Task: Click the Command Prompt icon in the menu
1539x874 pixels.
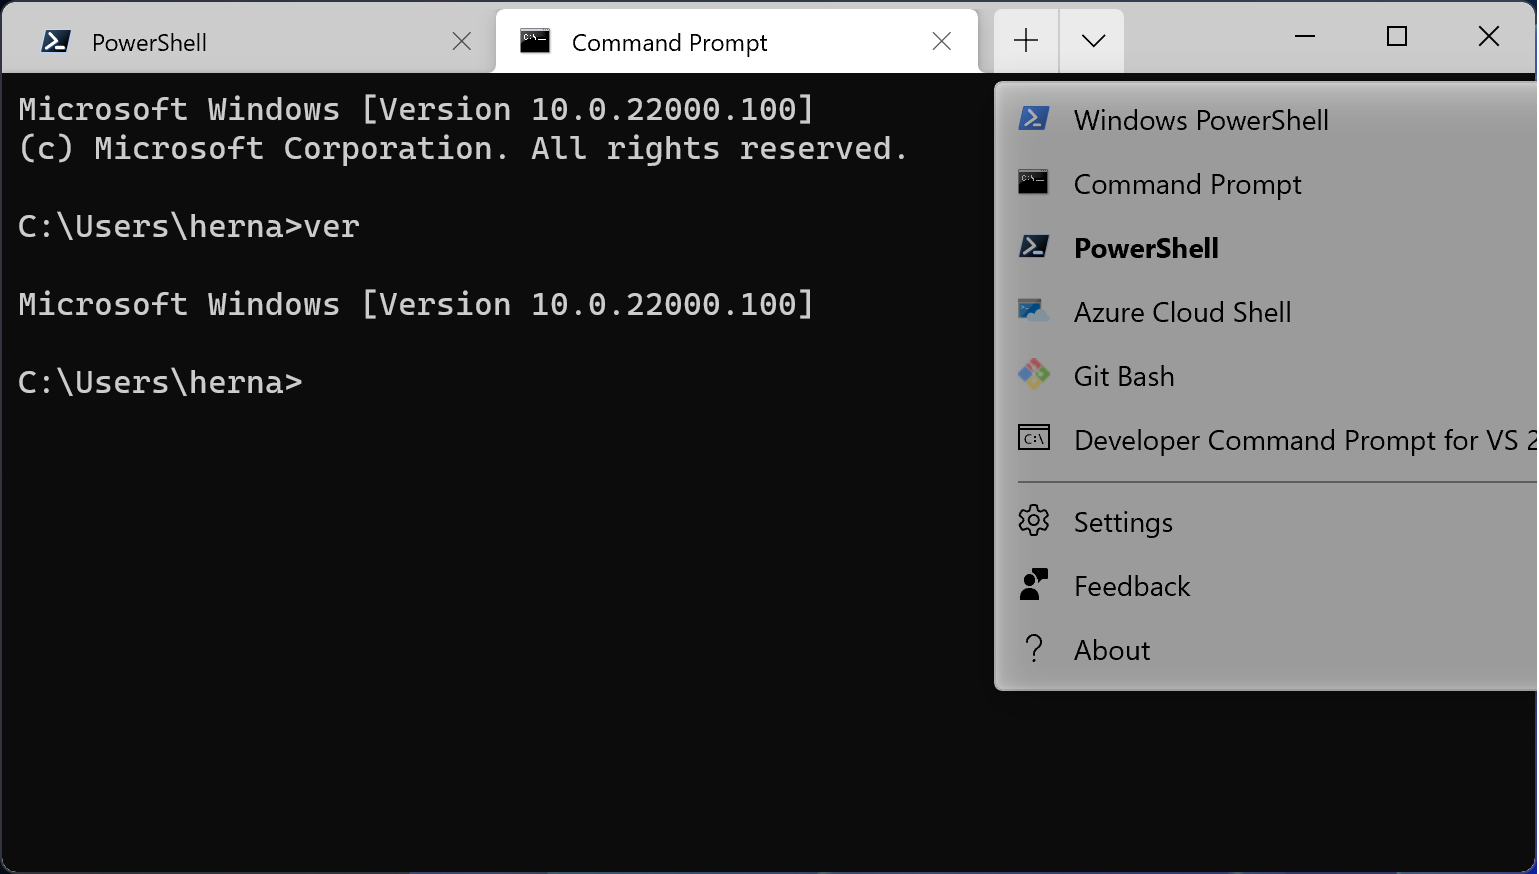Action: [x=1033, y=182]
